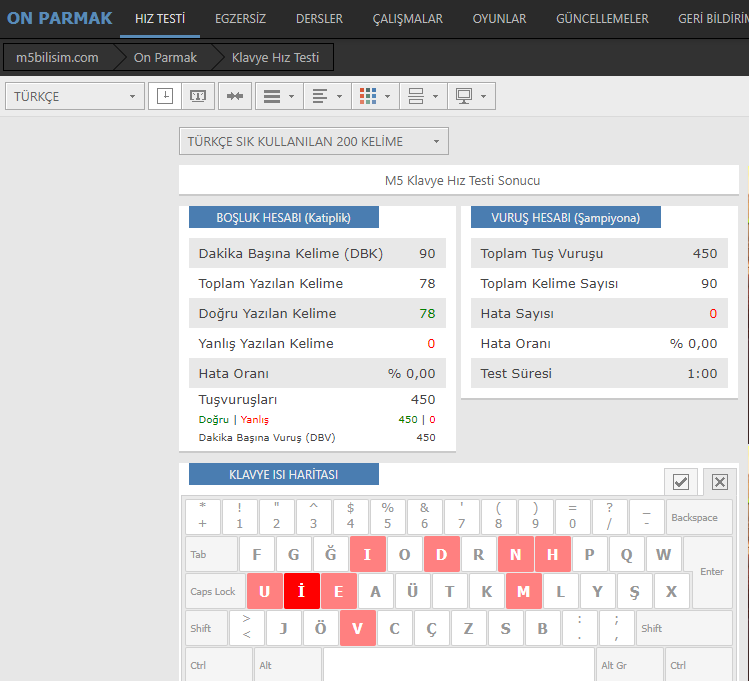Click the Tuşvuruşları row

(x=317, y=399)
